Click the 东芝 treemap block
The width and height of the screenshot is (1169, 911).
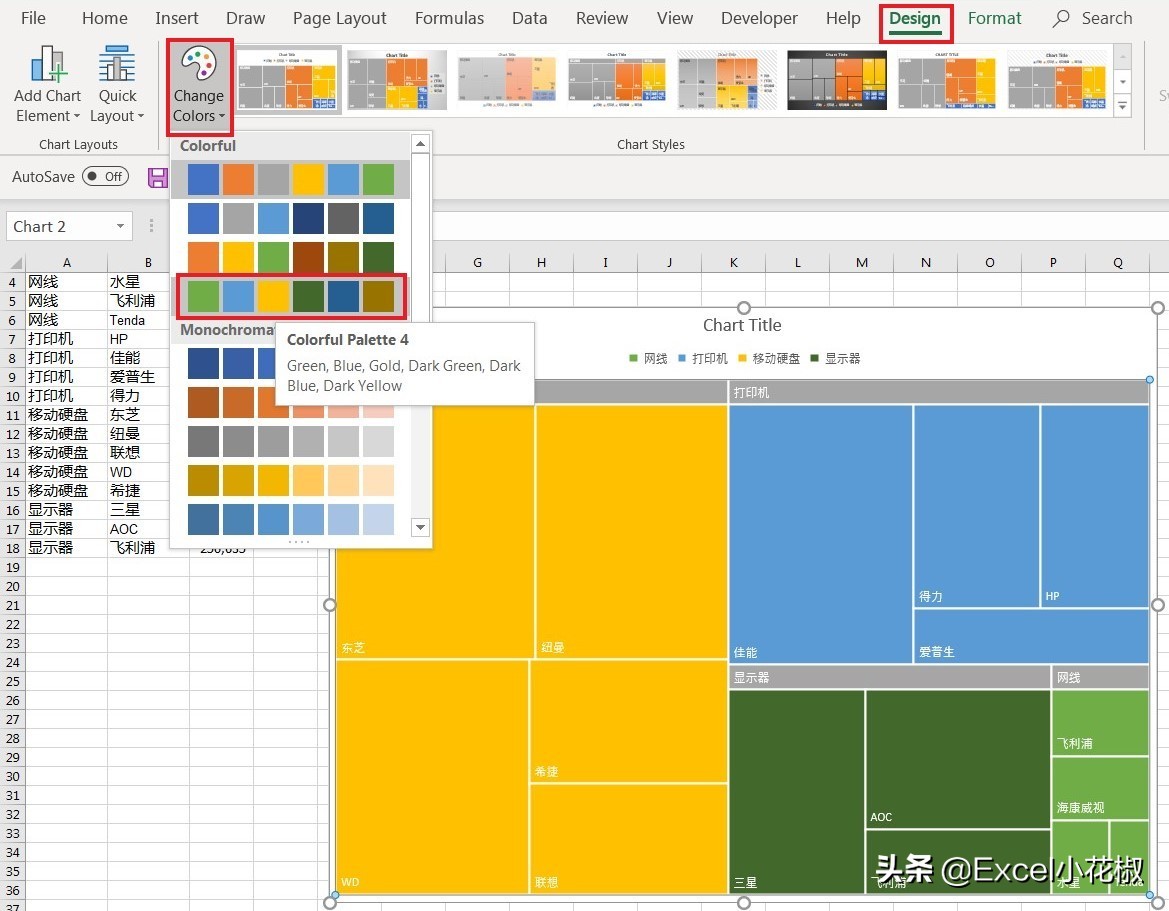tap(435, 532)
